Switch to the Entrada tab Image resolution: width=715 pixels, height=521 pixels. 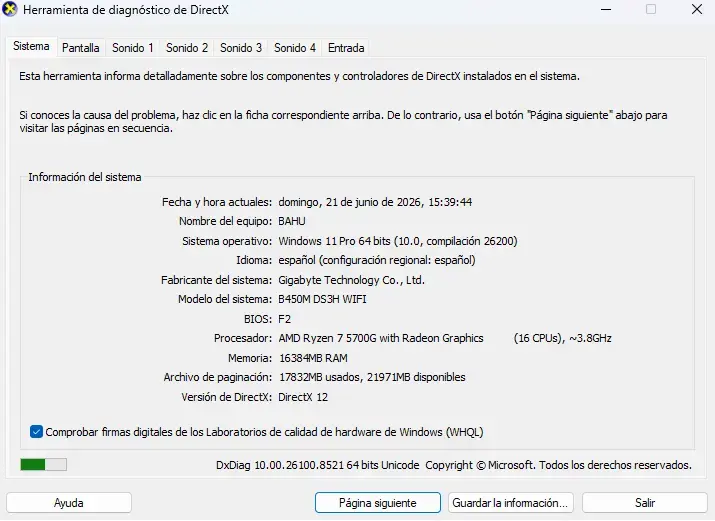(346, 48)
